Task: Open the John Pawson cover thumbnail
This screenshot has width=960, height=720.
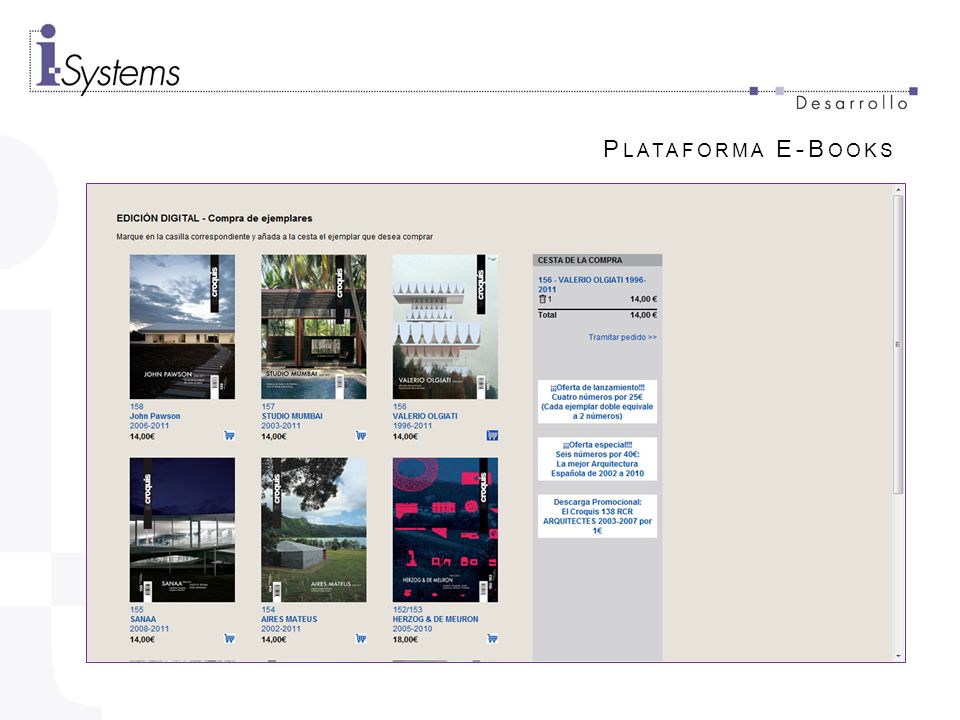Action: click(182, 327)
